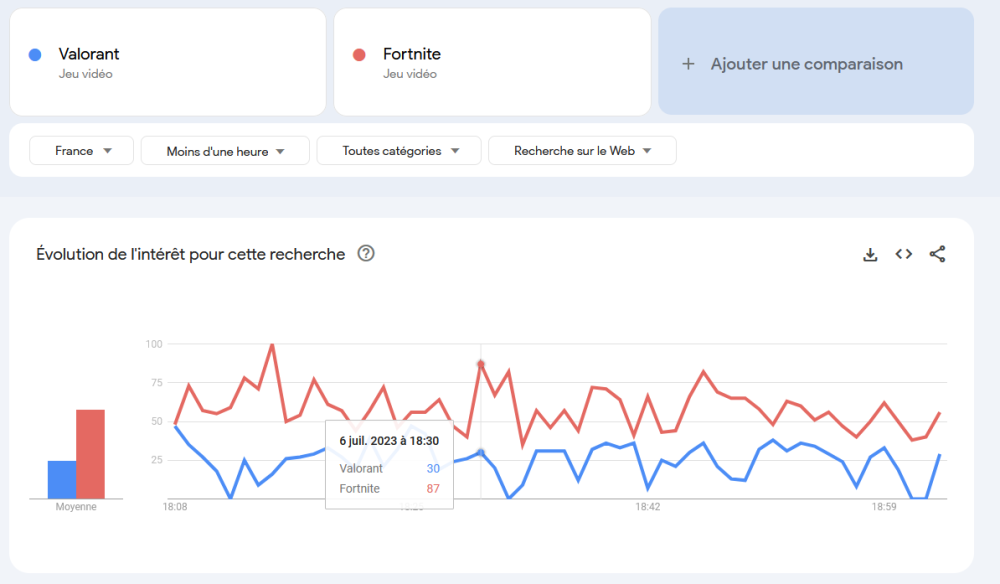Select the Valorant search term card

coord(167,62)
